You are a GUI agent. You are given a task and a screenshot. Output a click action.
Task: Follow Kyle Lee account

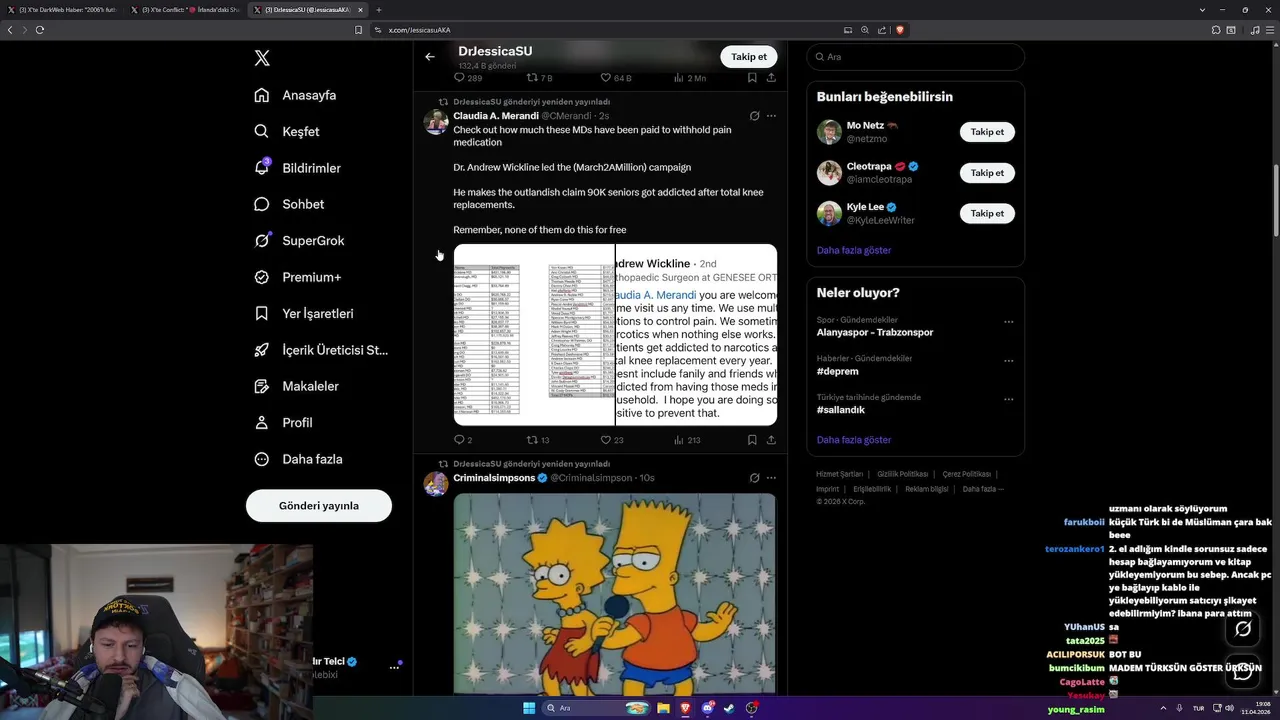987,213
